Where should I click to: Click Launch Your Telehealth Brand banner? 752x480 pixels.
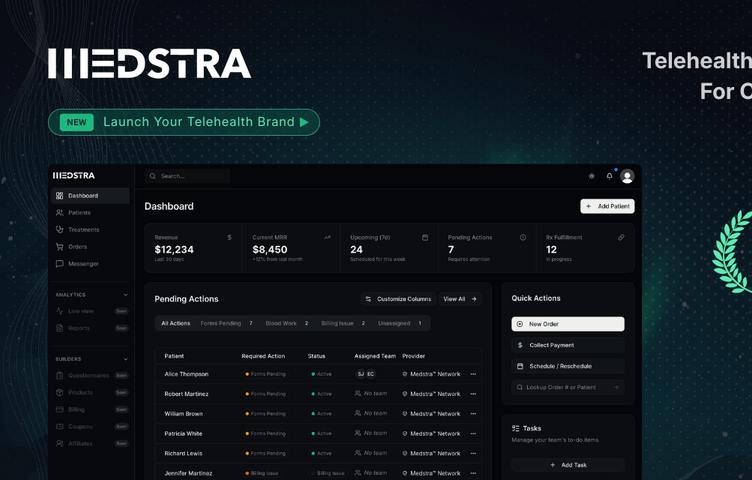[x=184, y=122]
